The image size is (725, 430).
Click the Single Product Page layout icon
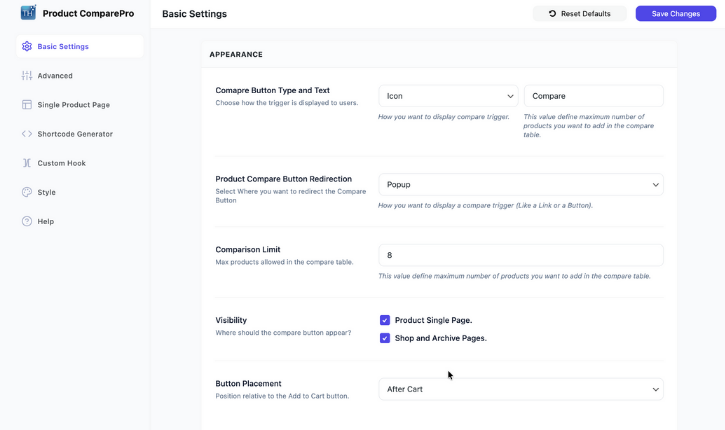(x=27, y=105)
